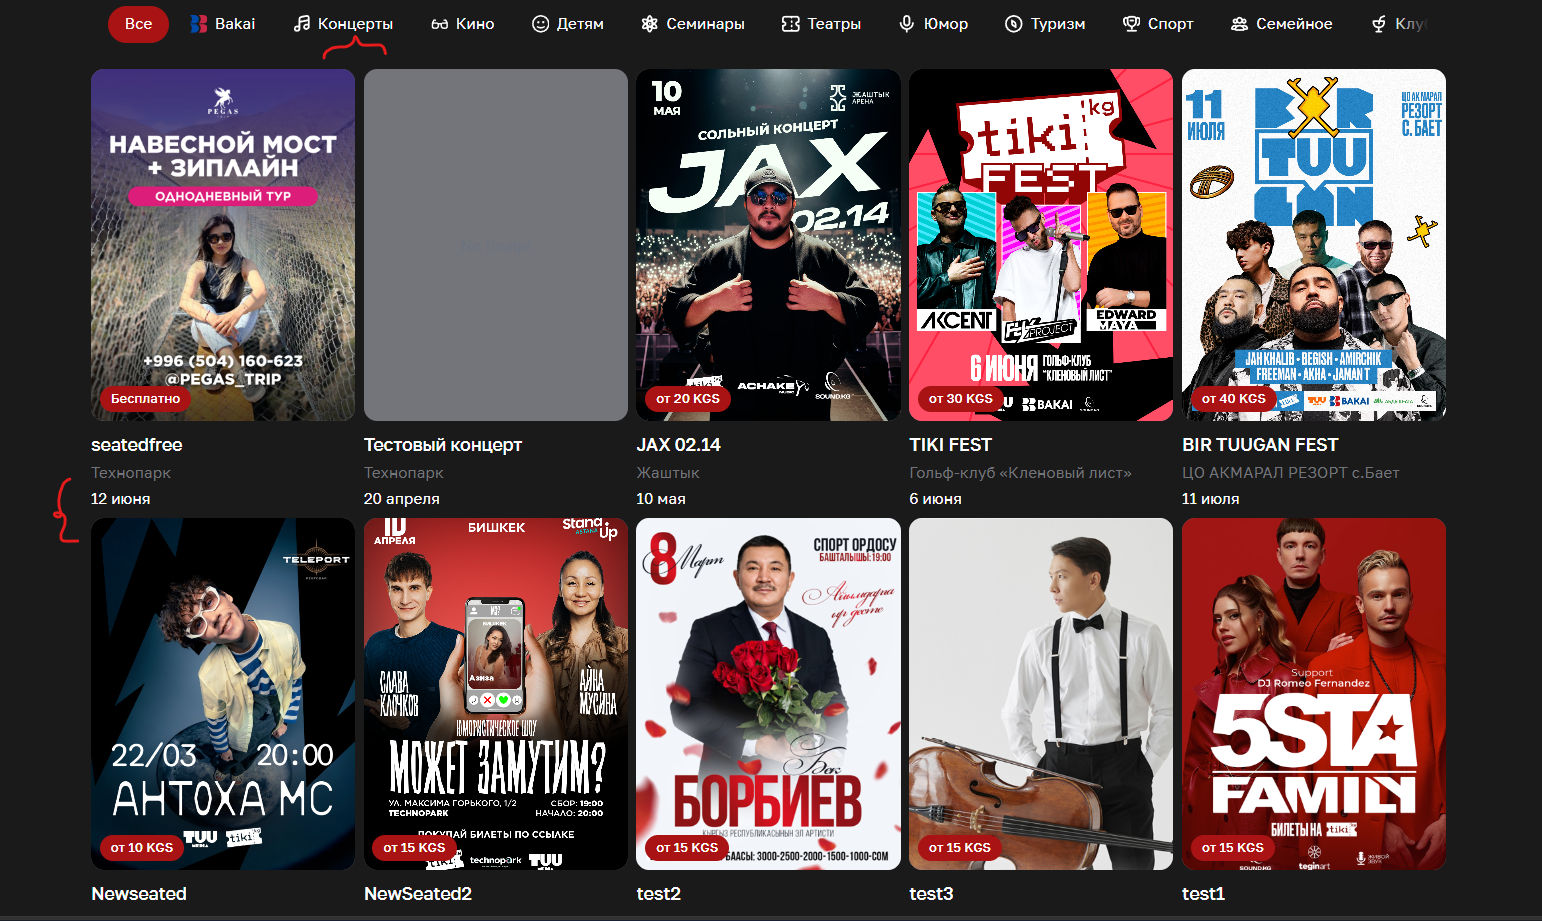Open the seatedfree event poster
Screen dimensions: 1542x921
coord(223,245)
